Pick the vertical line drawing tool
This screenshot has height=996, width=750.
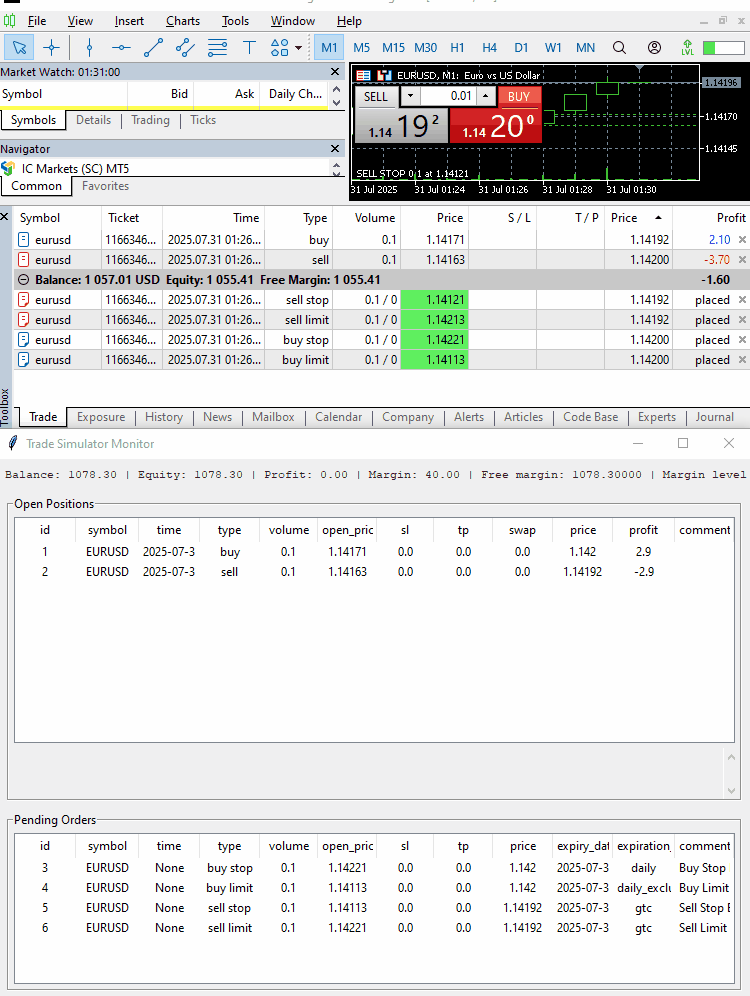coord(89,48)
